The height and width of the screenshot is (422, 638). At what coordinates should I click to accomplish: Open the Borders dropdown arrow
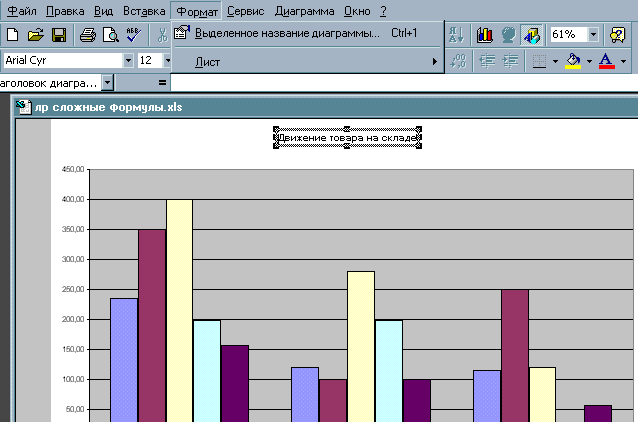coord(555,61)
